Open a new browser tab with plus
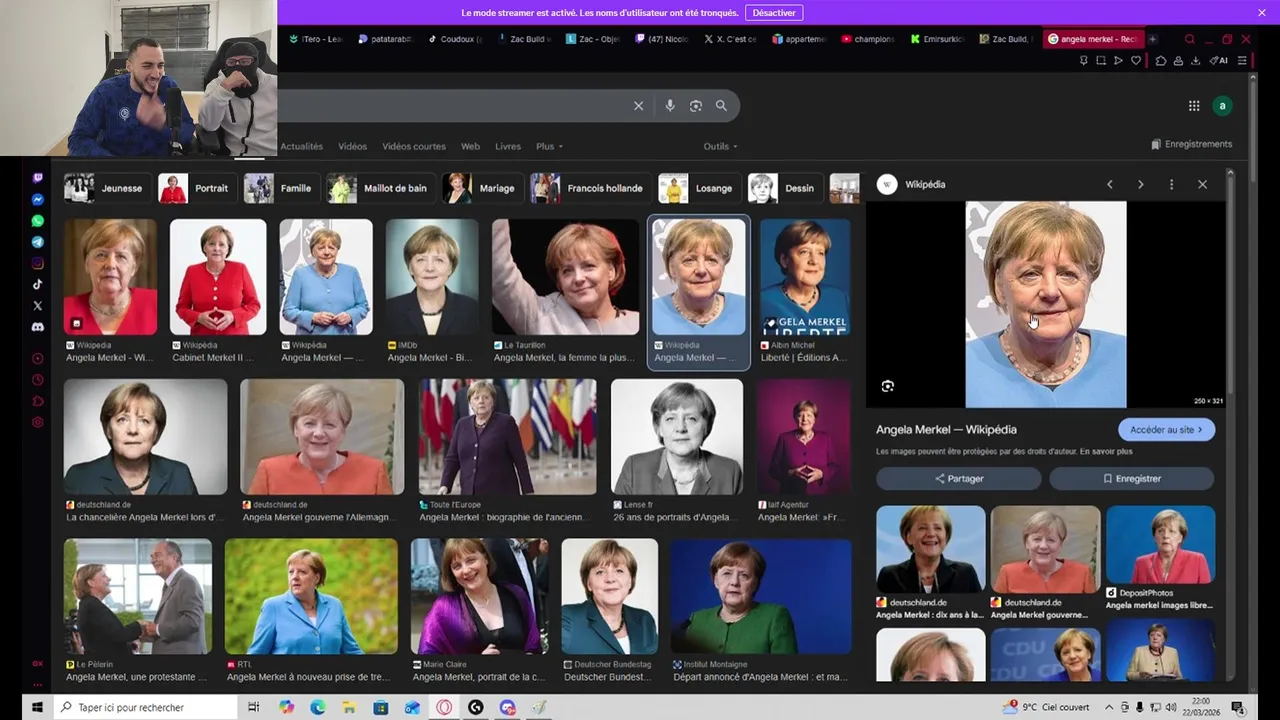 coord(1152,39)
